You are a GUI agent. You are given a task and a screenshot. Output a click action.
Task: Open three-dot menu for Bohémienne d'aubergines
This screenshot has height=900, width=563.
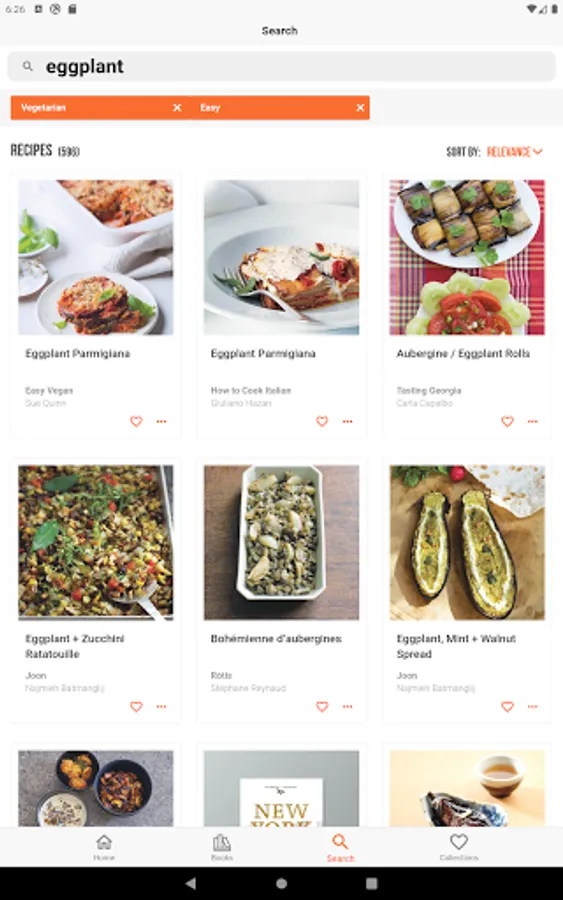(x=347, y=707)
